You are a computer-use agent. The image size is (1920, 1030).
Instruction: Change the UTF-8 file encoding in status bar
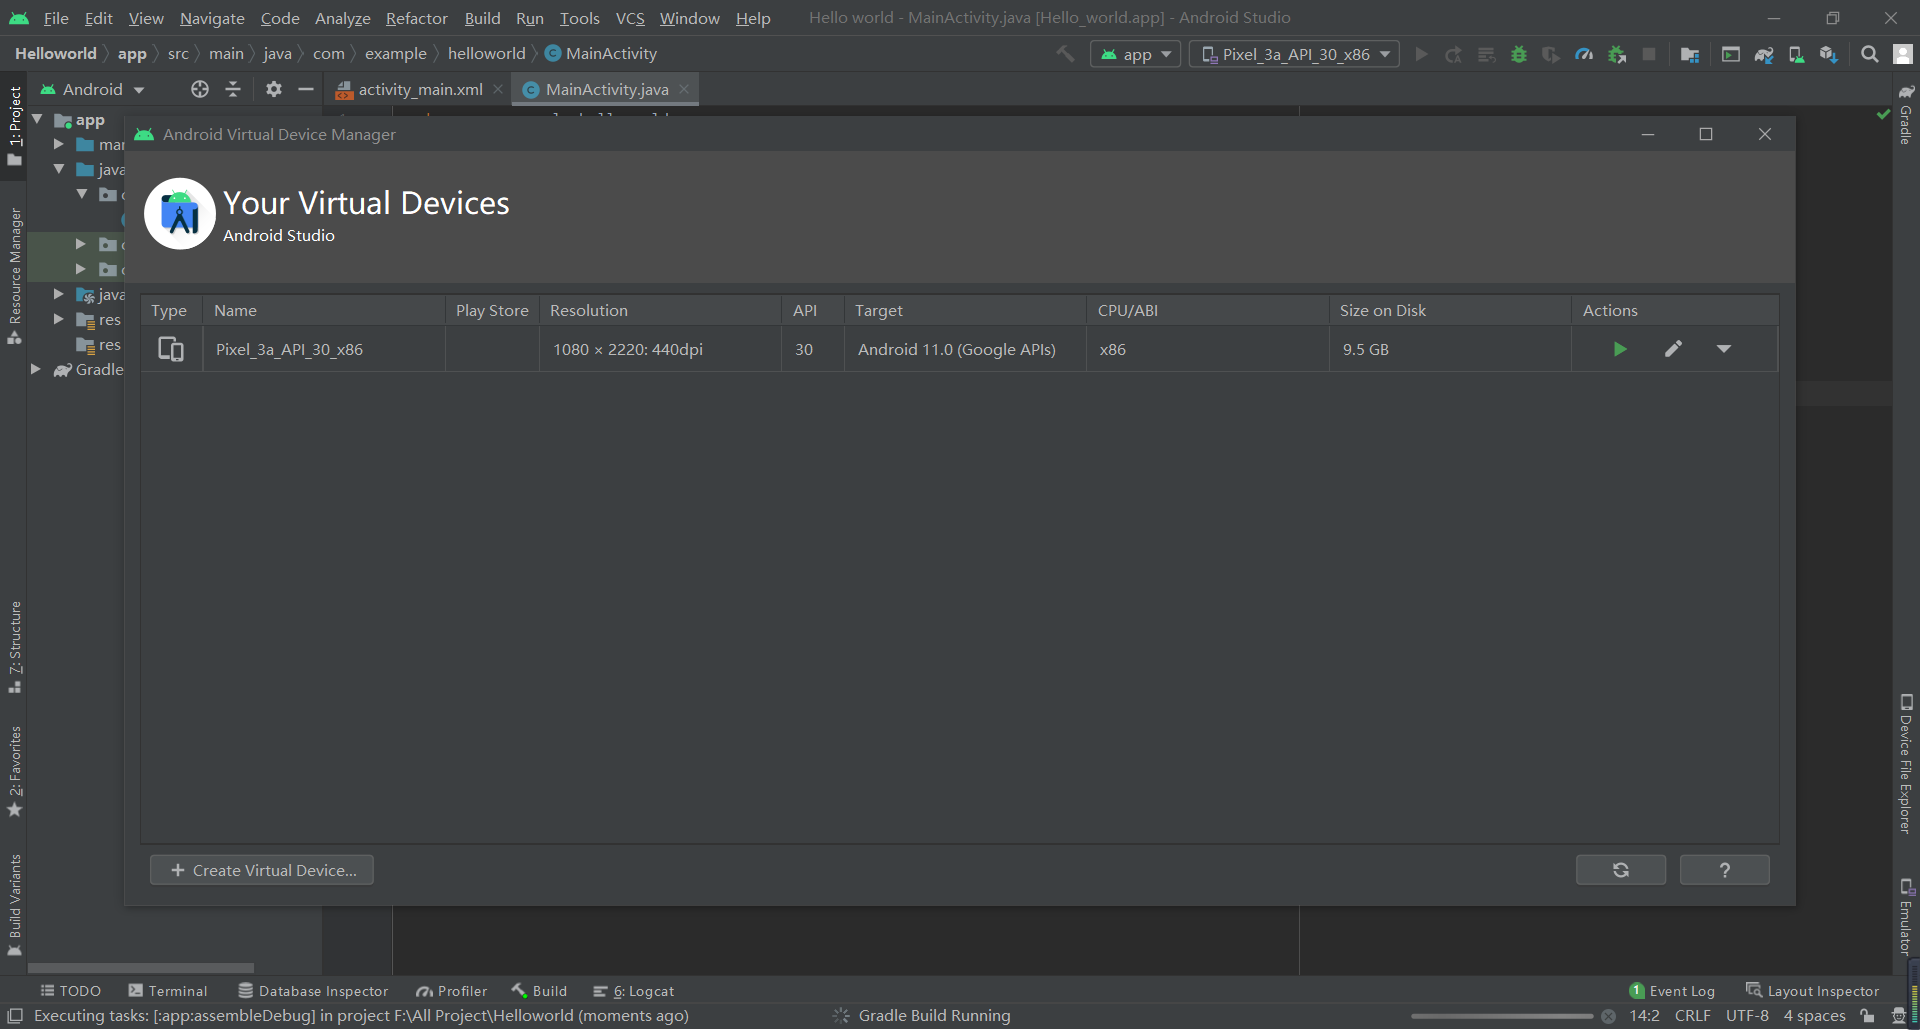tap(1747, 1016)
